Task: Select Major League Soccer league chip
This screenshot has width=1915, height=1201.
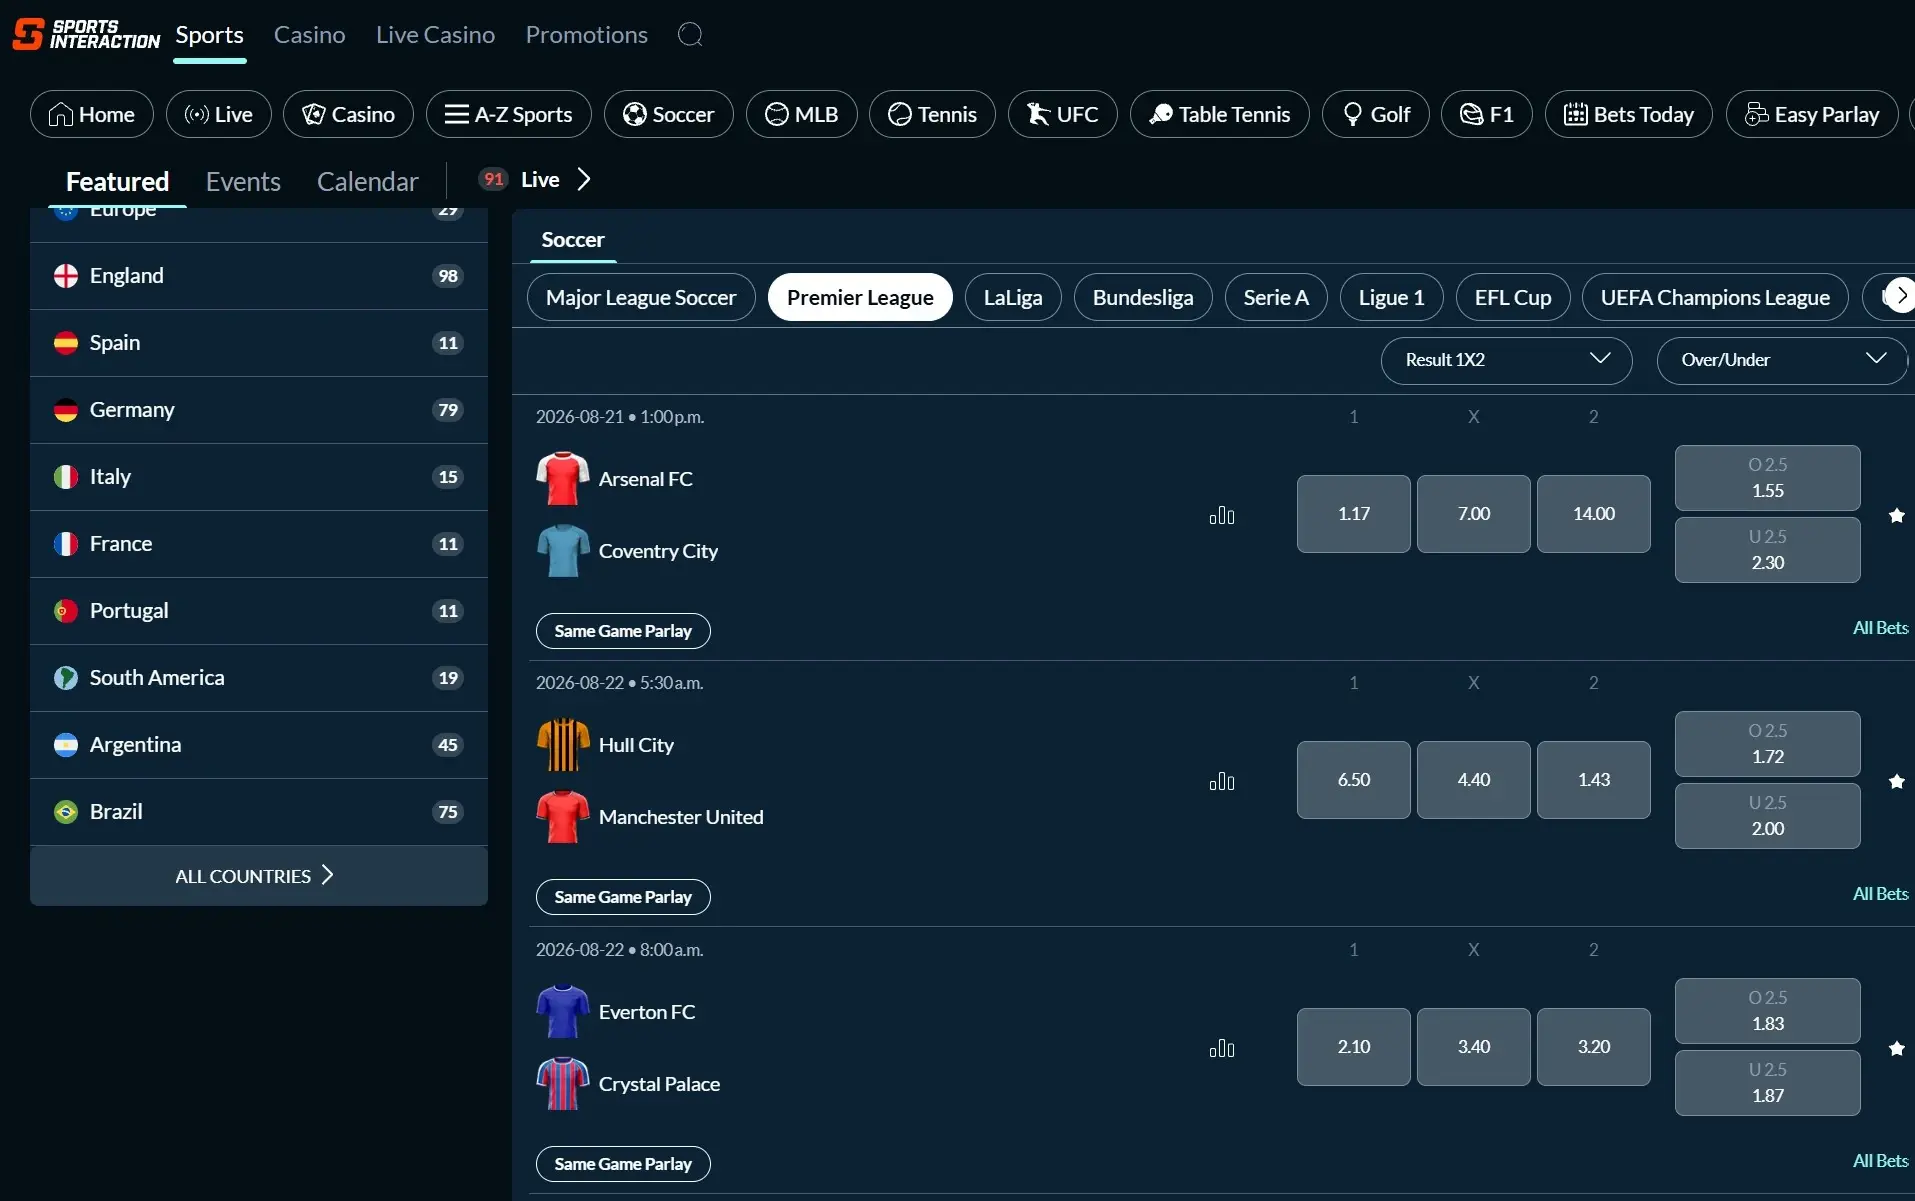Action: point(641,297)
